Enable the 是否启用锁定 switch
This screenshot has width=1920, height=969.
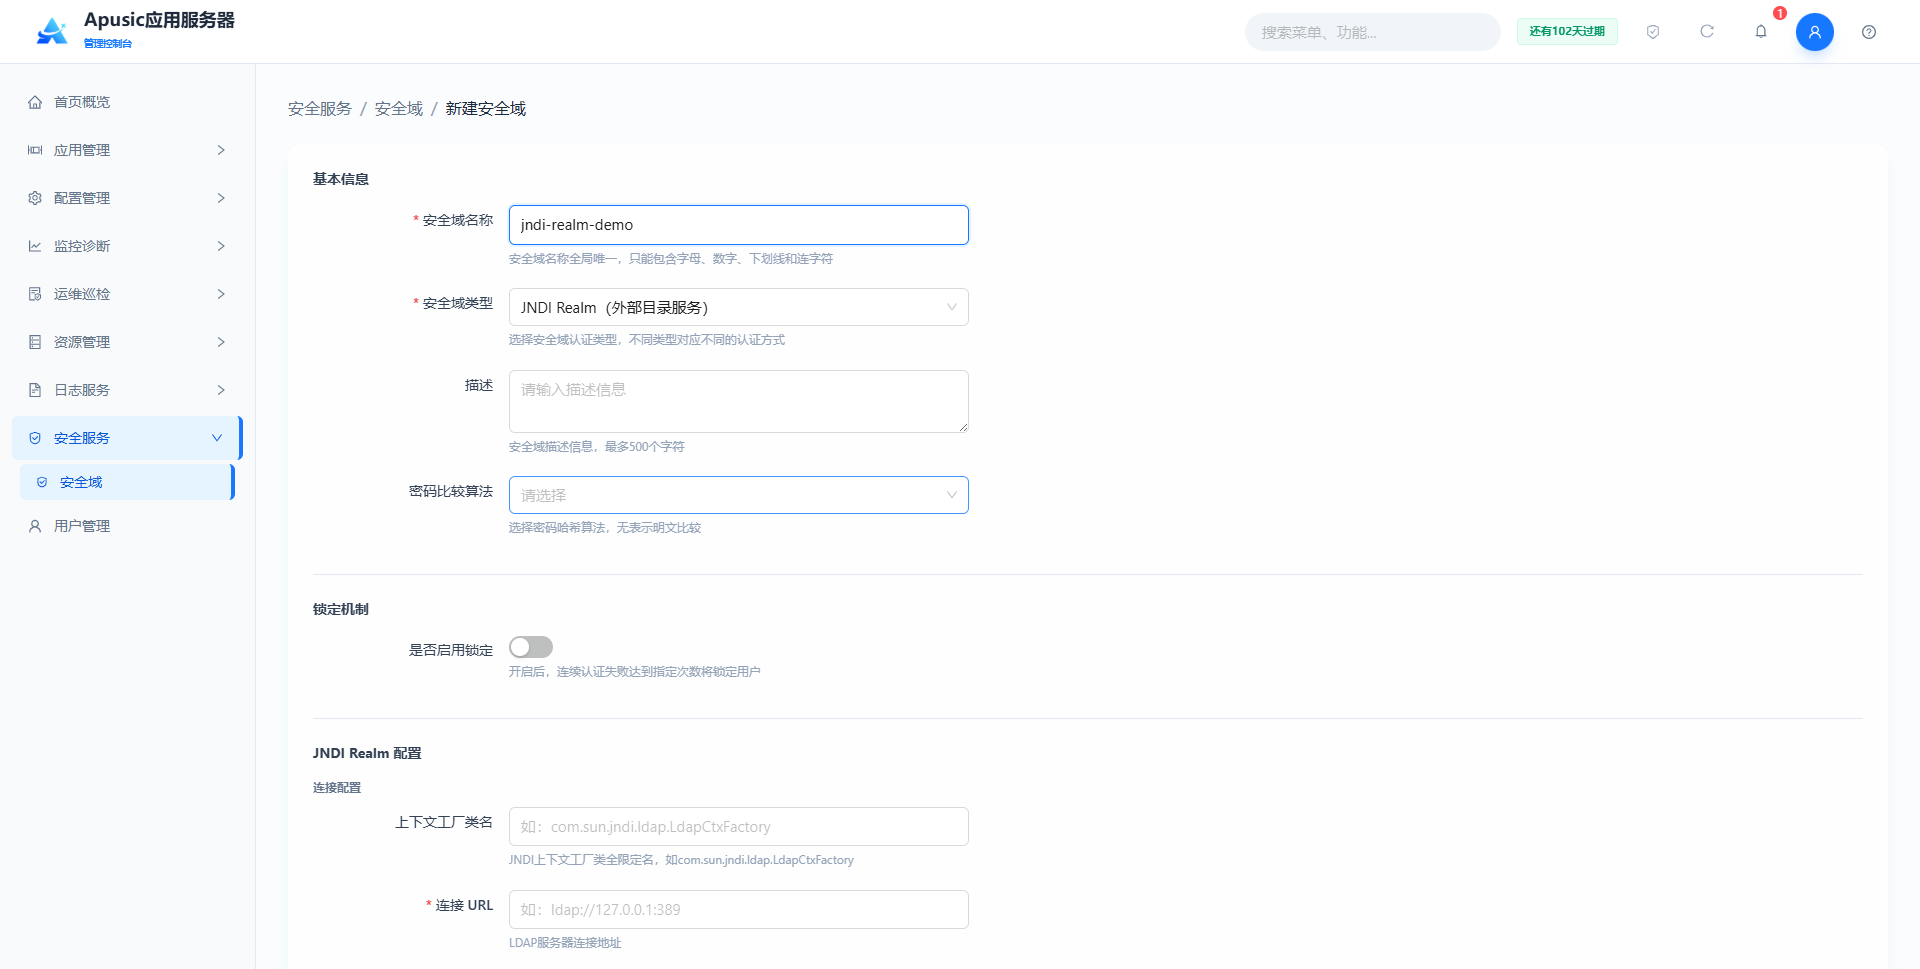tap(531, 647)
